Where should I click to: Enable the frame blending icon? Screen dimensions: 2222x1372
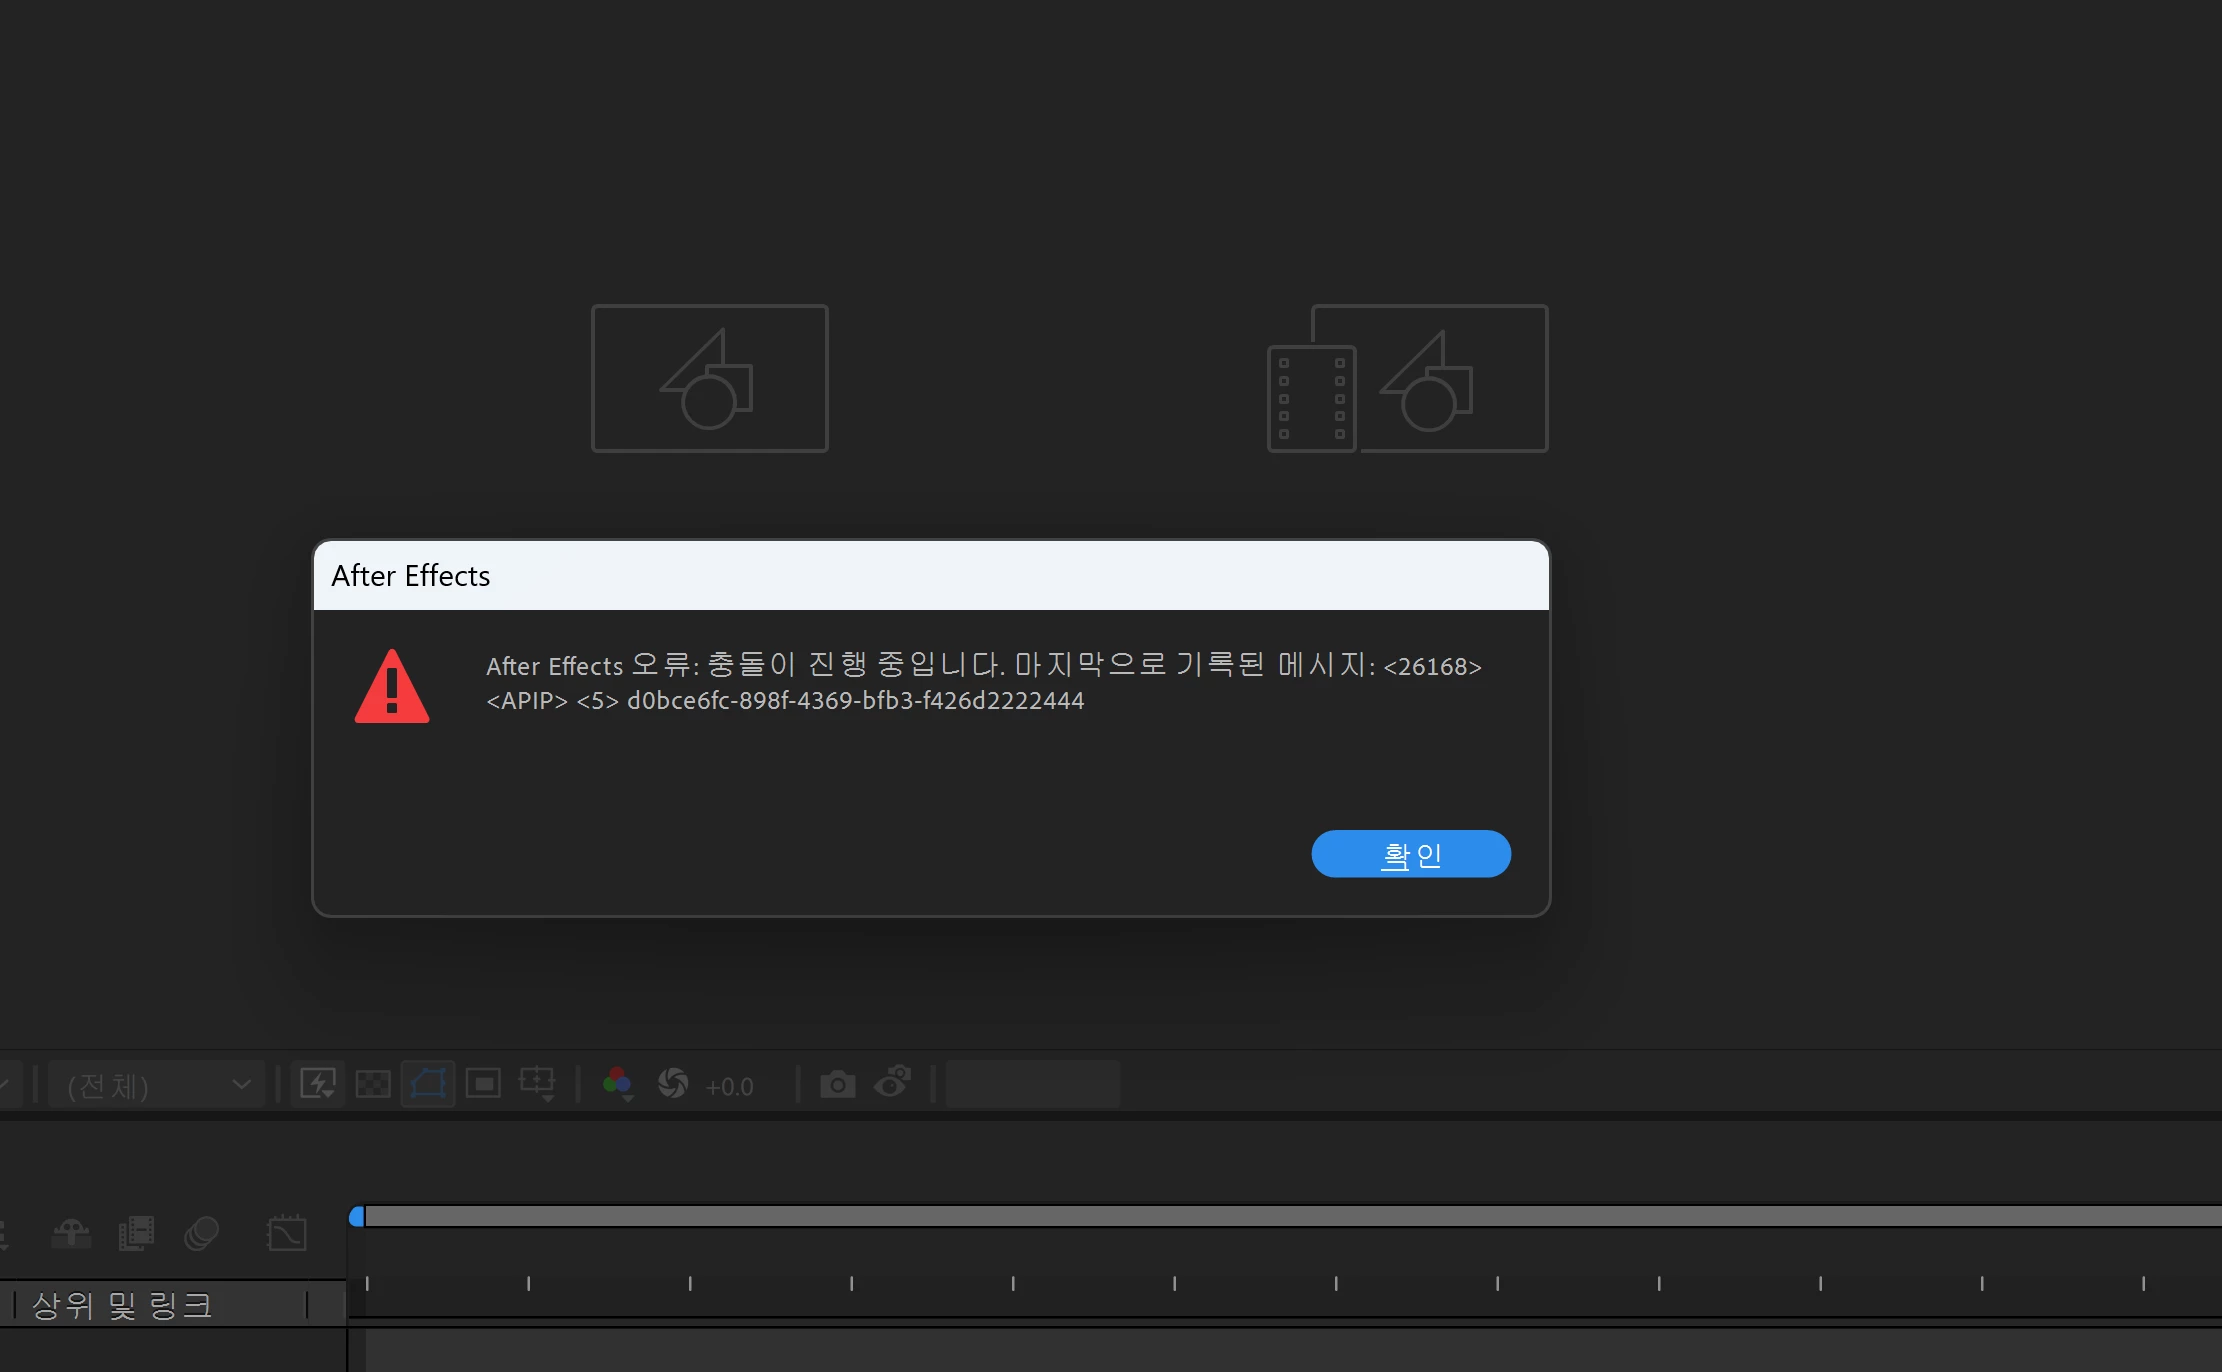pos(136,1234)
